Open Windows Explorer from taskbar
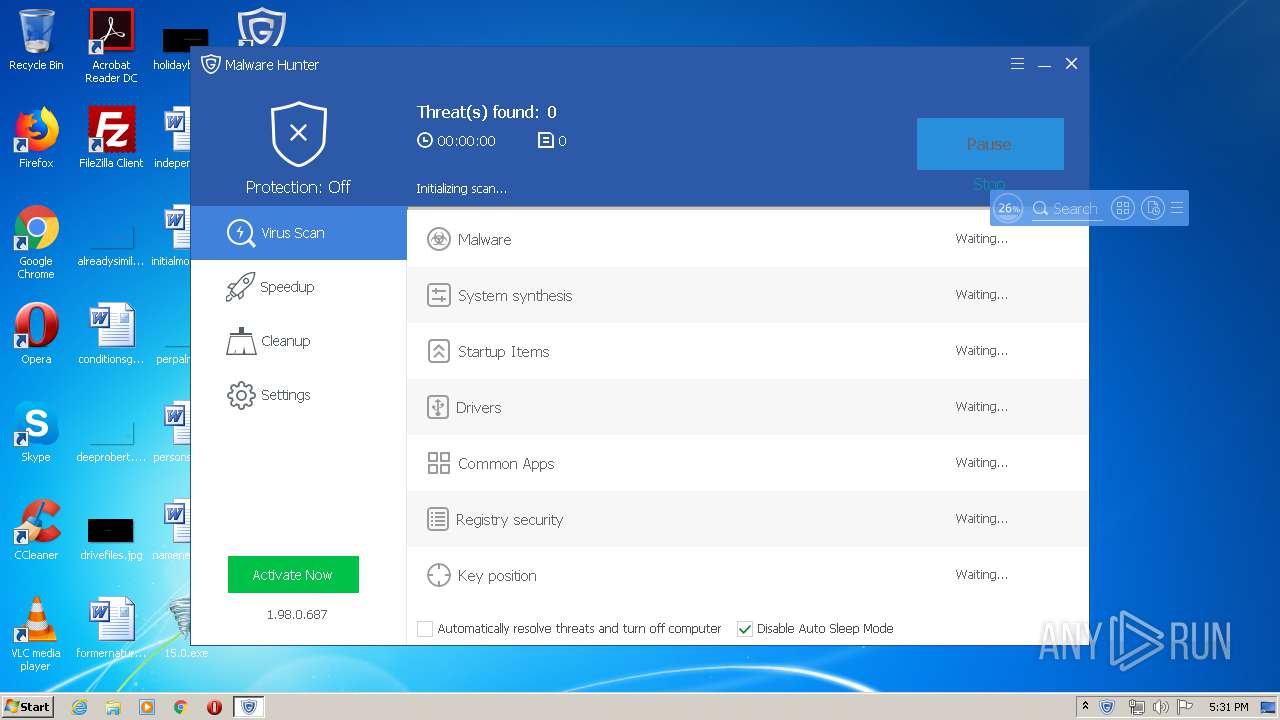 [x=113, y=707]
